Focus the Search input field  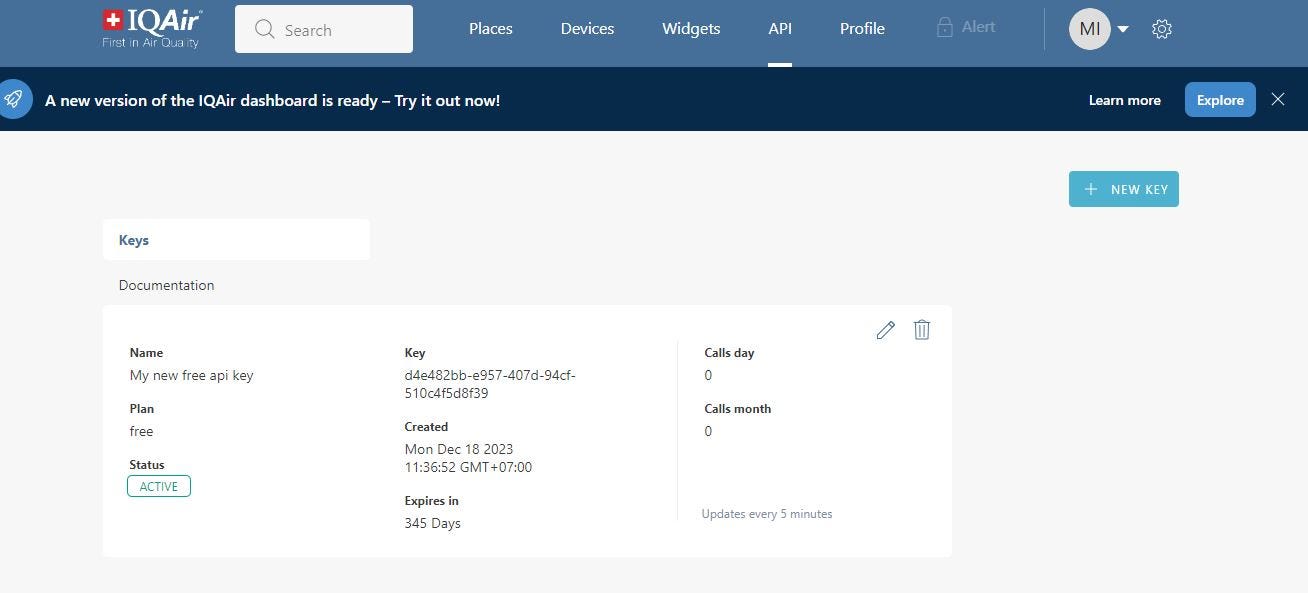coord(324,29)
